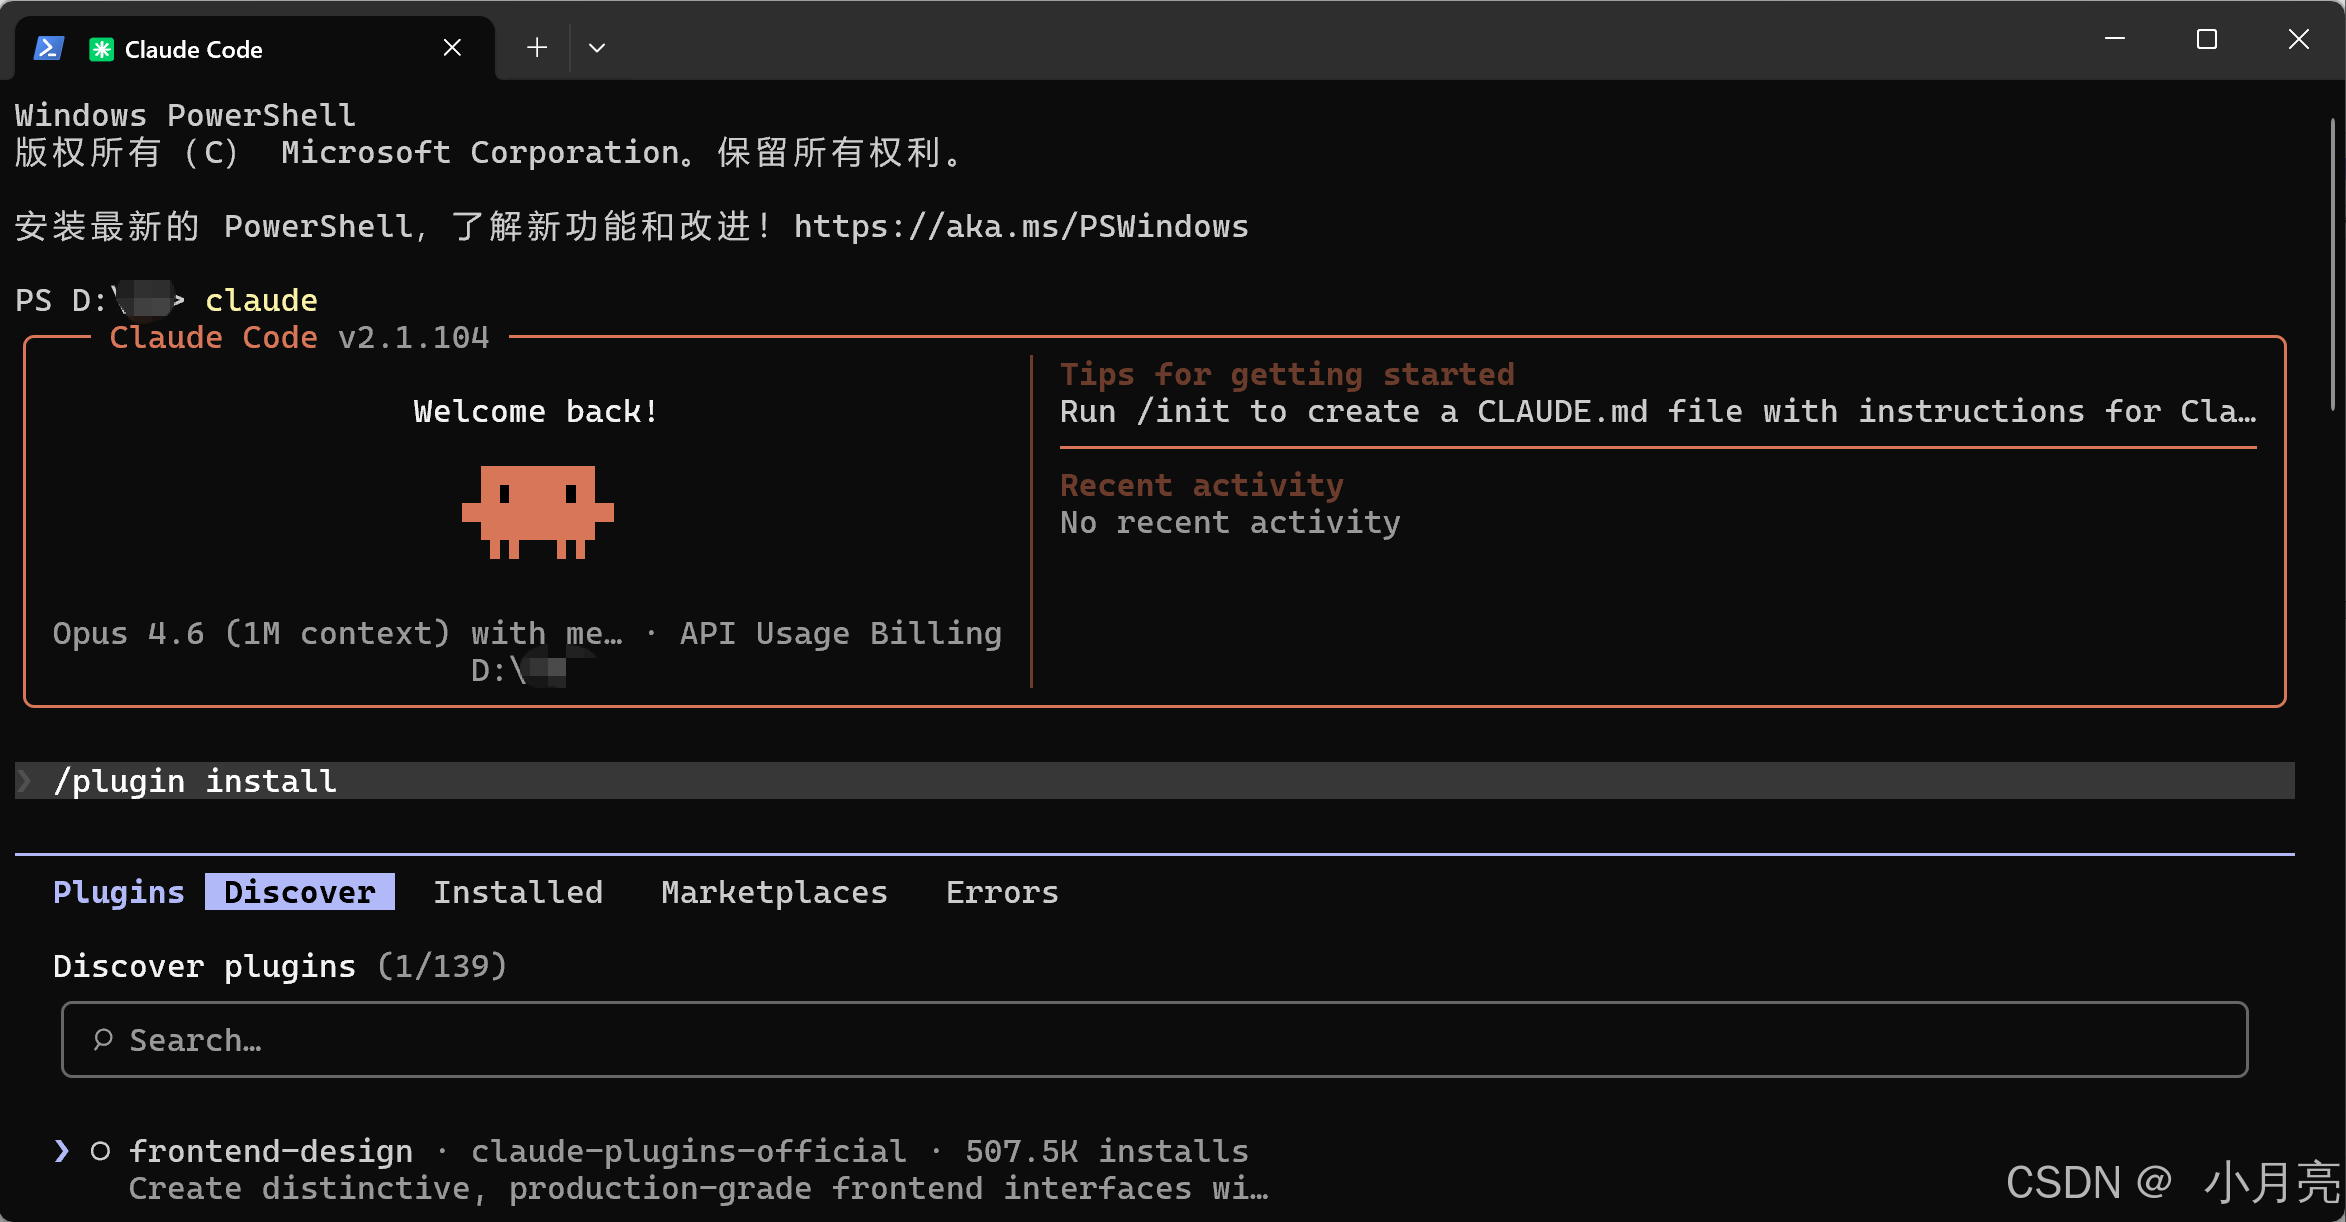Click the Claude pixel mascot image
The height and width of the screenshot is (1222, 2346).
(x=538, y=512)
